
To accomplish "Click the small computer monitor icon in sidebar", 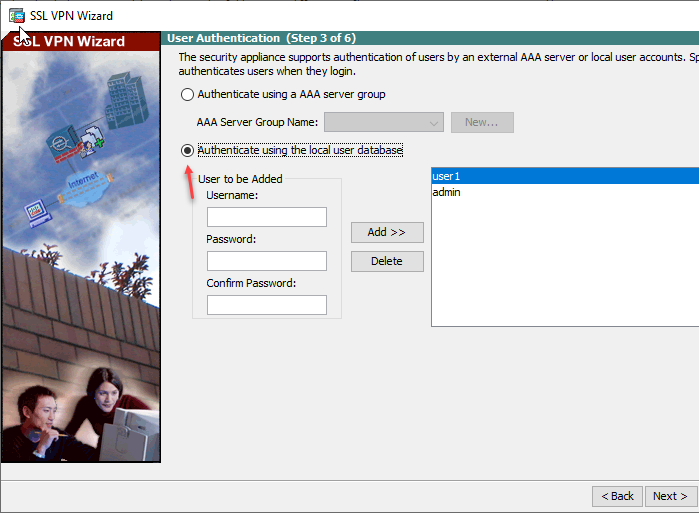I will [37, 211].
